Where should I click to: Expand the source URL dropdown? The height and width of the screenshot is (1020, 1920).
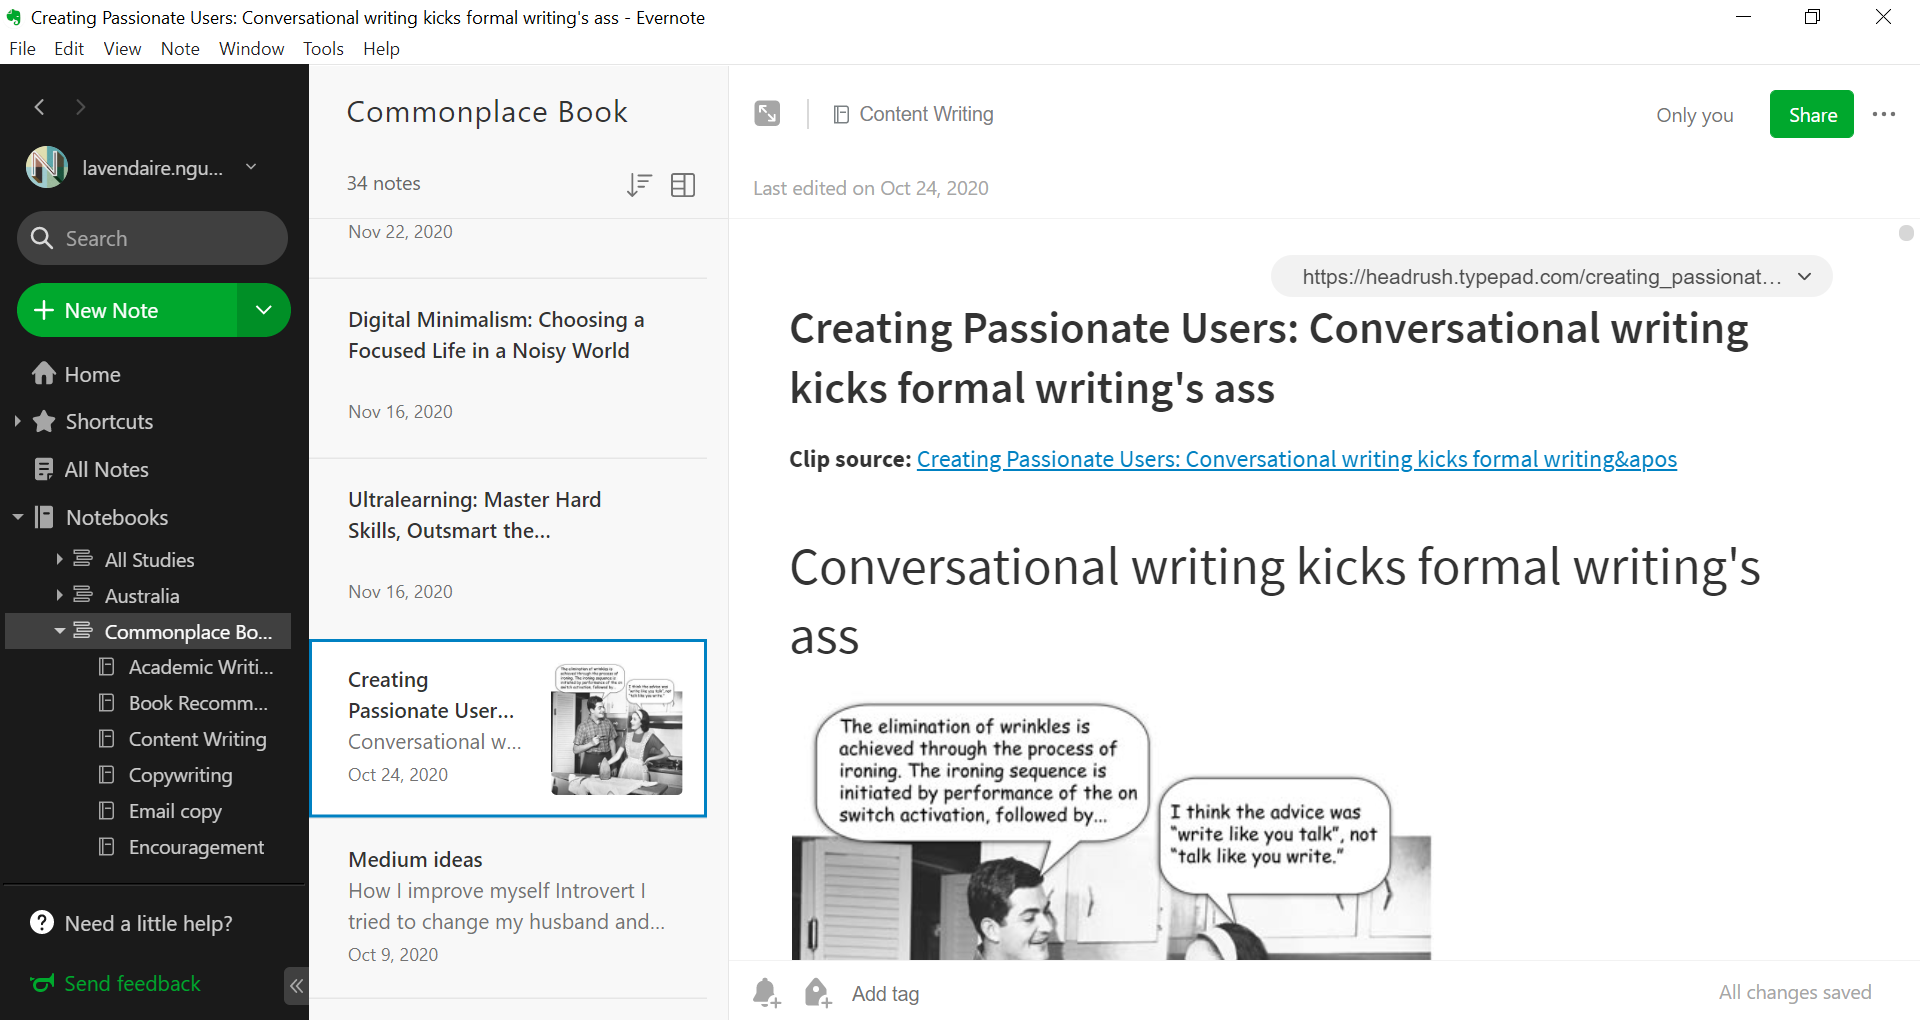coord(1804,277)
